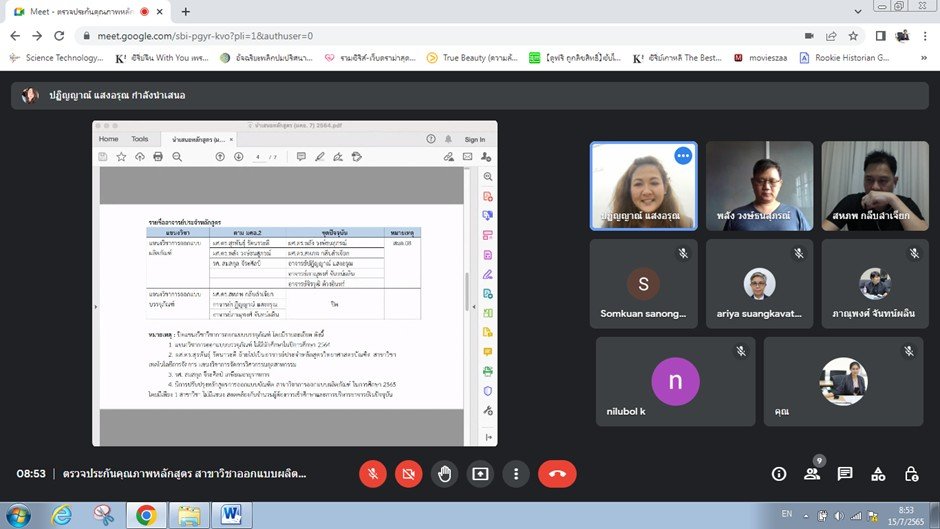The width and height of the screenshot is (940, 529).
Task: Show the participants list panel
Action: (x=812, y=474)
